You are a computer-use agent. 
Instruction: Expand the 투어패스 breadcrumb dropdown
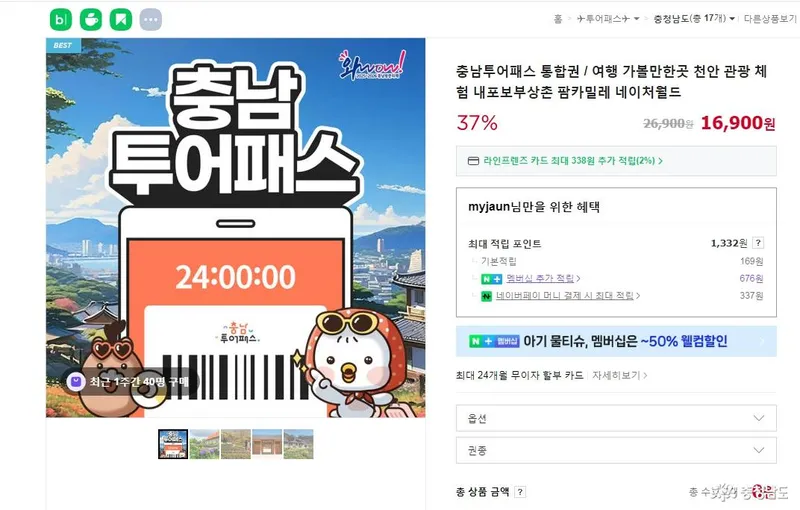[608, 19]
